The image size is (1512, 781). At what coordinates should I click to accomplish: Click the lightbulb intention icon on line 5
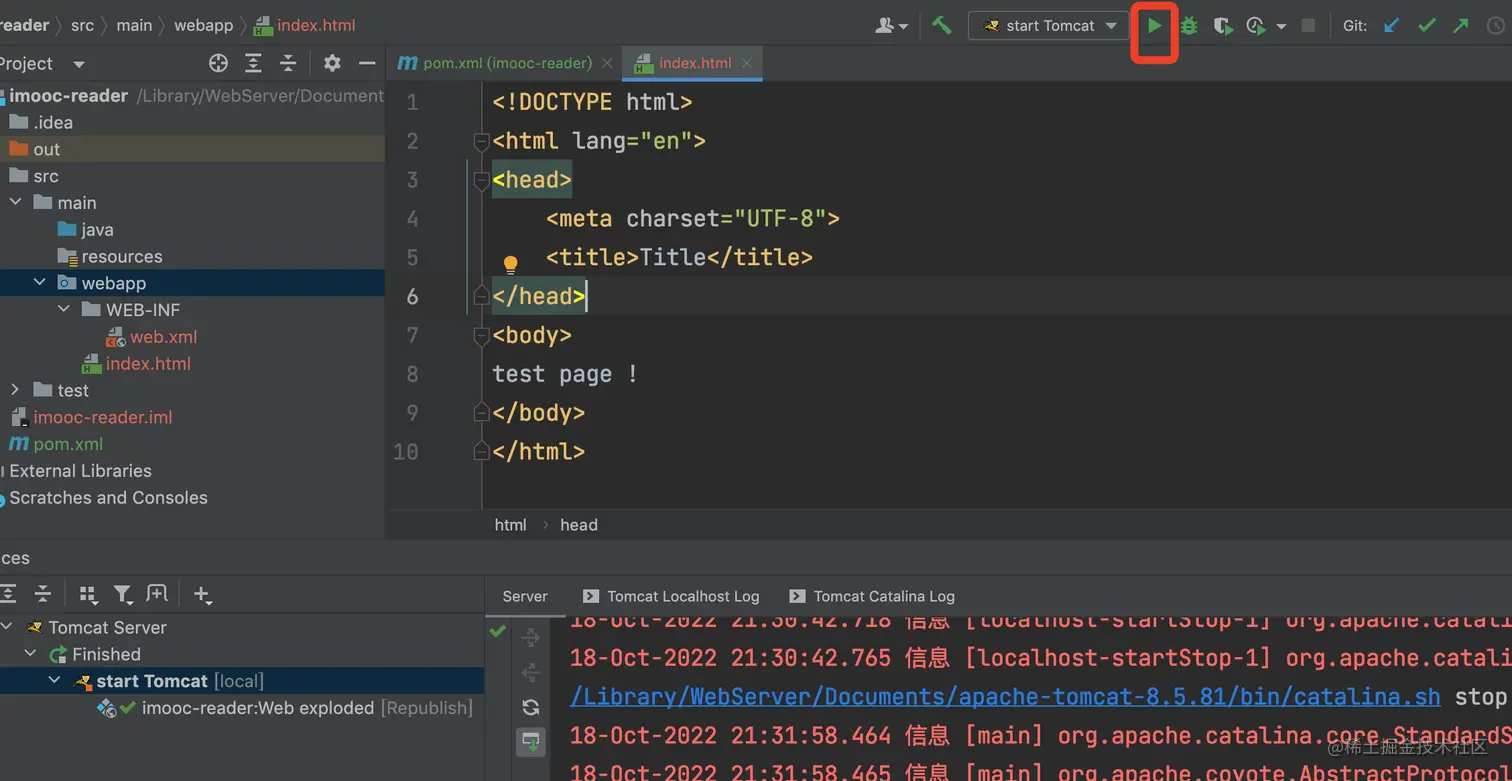tap(510, 264)
